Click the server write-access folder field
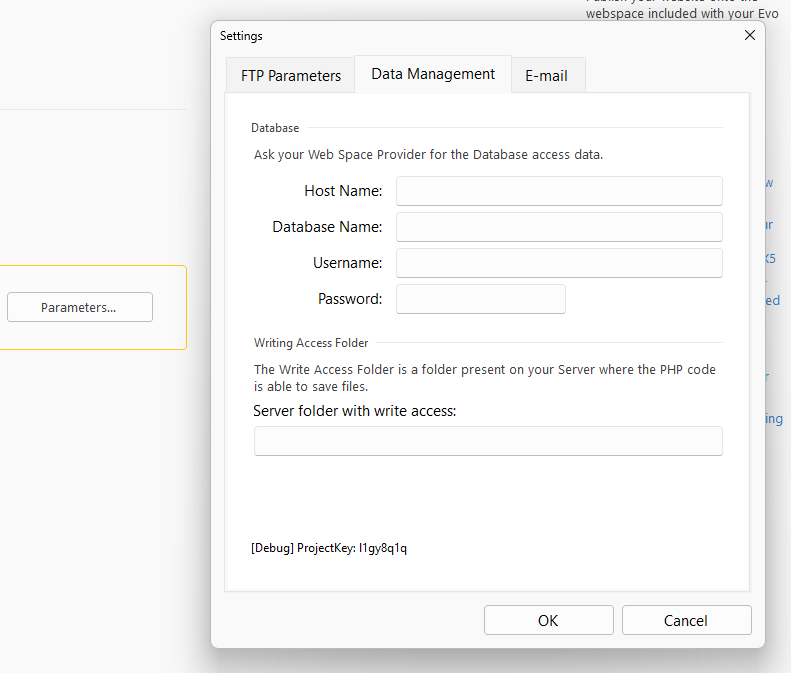The height and width of the screenshot is (673, 791). coord(488,441)
